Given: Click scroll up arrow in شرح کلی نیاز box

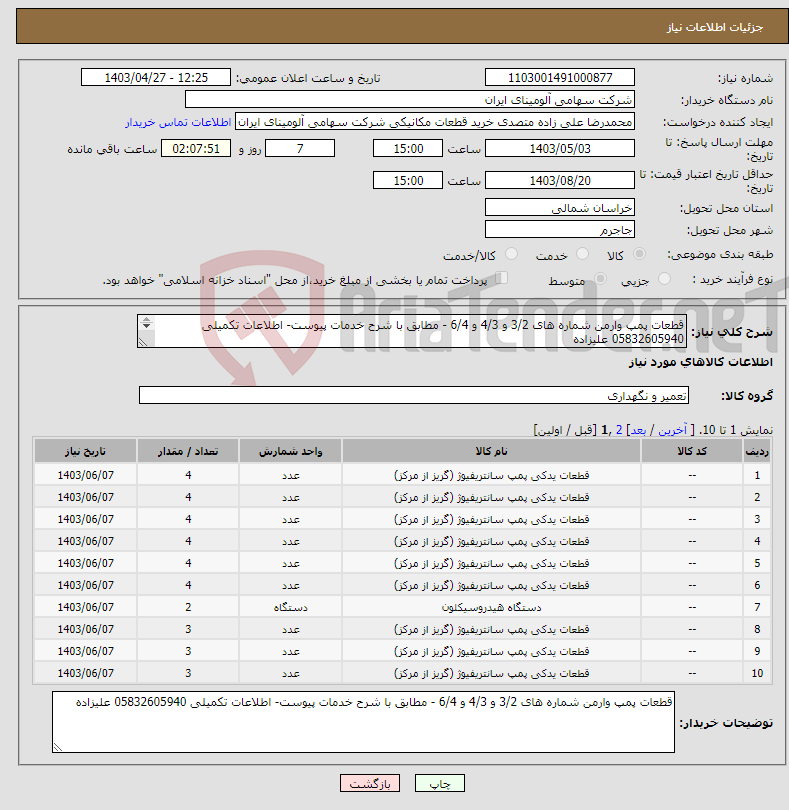Looking at the screenshot, I should [x=147, y=320].
